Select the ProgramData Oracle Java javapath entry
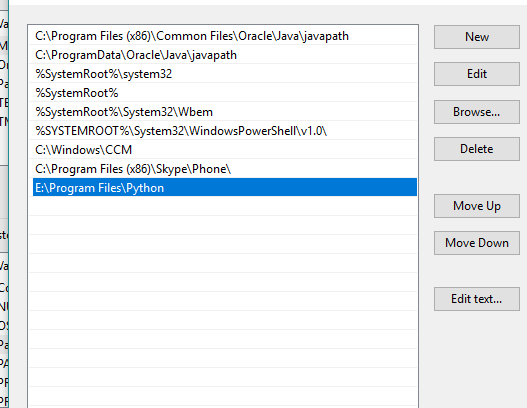This screenshot has height=408, width=527. click(225, 55)
